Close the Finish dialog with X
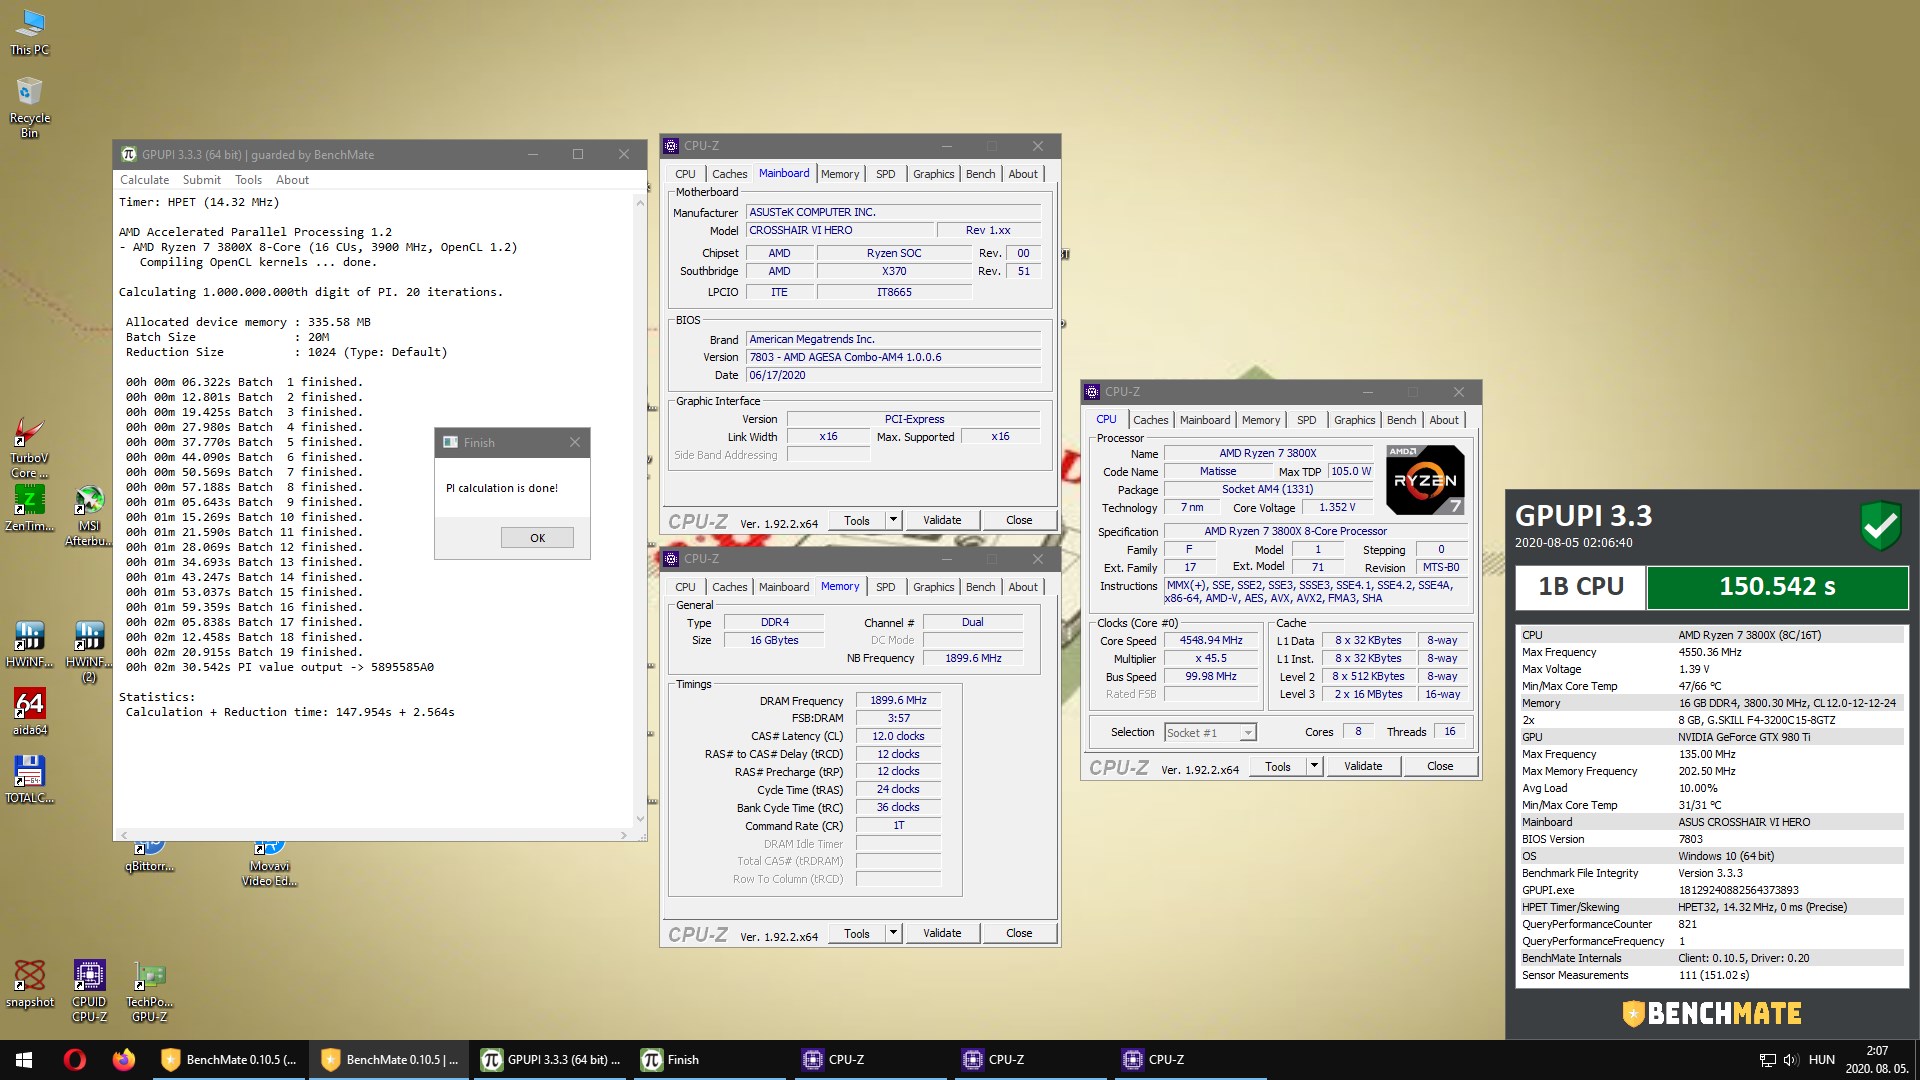This screenshot has height=1080, width=1920. (x=574, y=442)
